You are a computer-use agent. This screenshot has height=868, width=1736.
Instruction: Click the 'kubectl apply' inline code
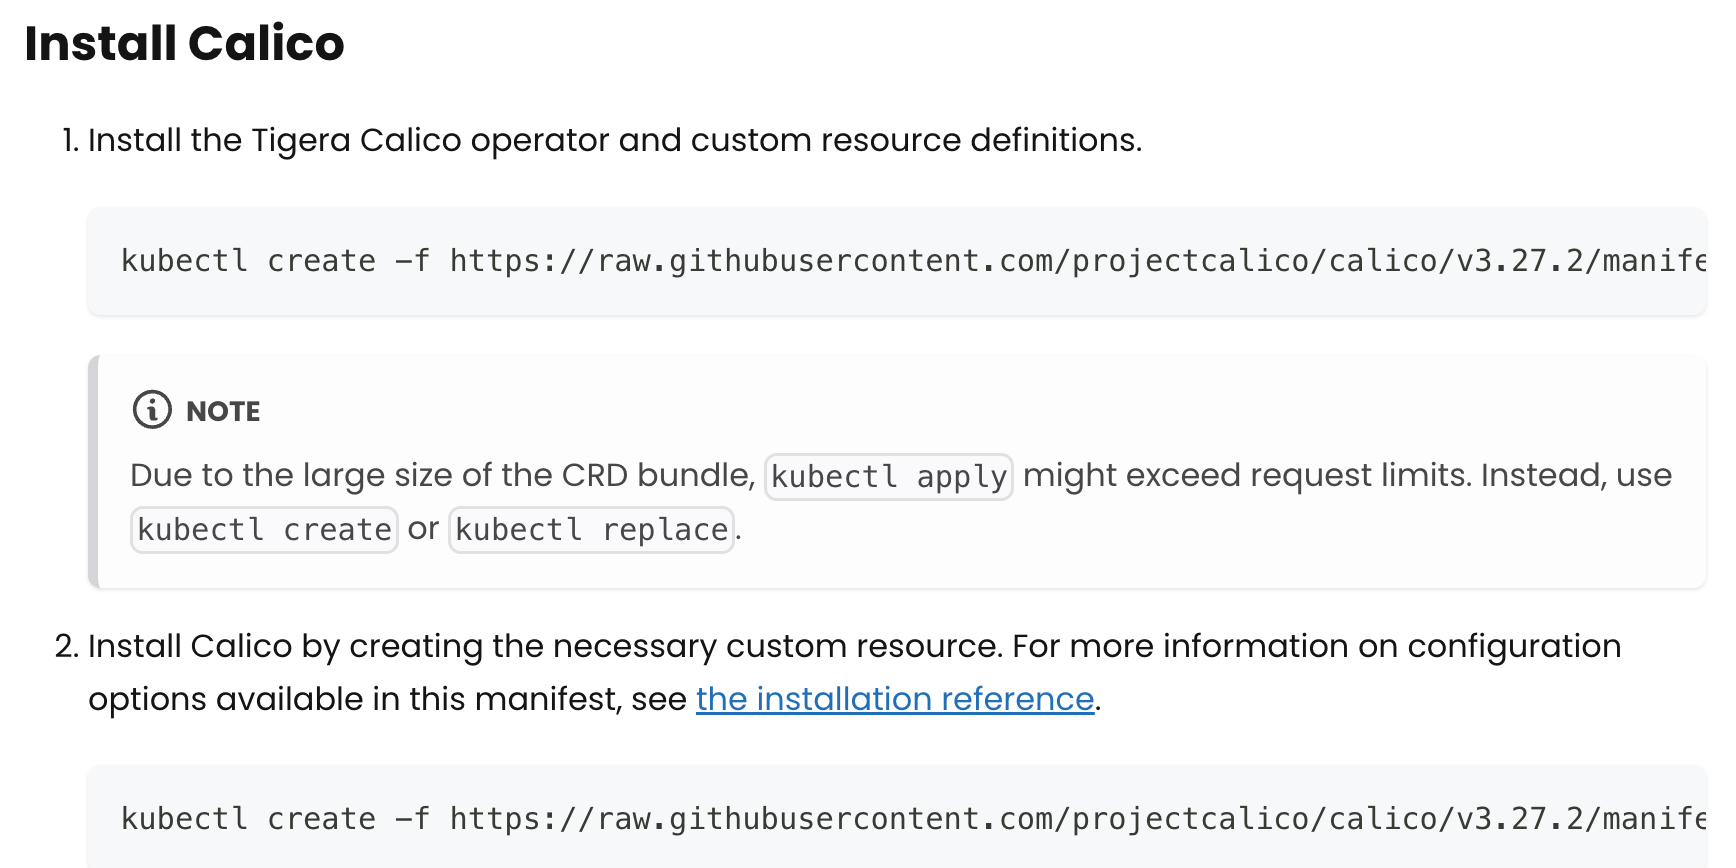(x=888, y=477)
